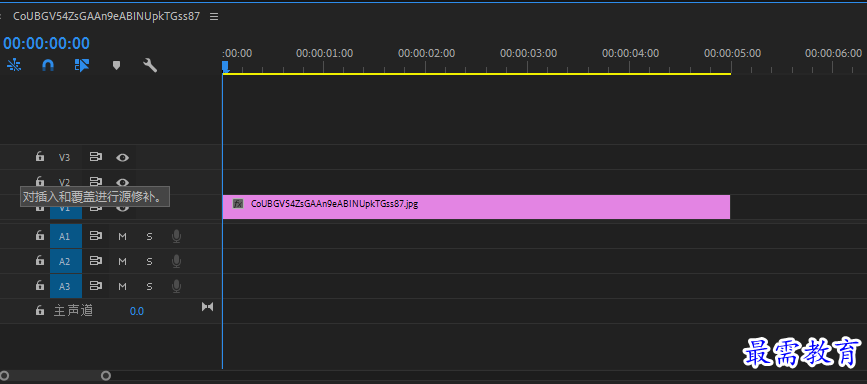Toggle sync lock for track V2
The height and width of the screenshot is (384, 867).
[x=96, y=181]
